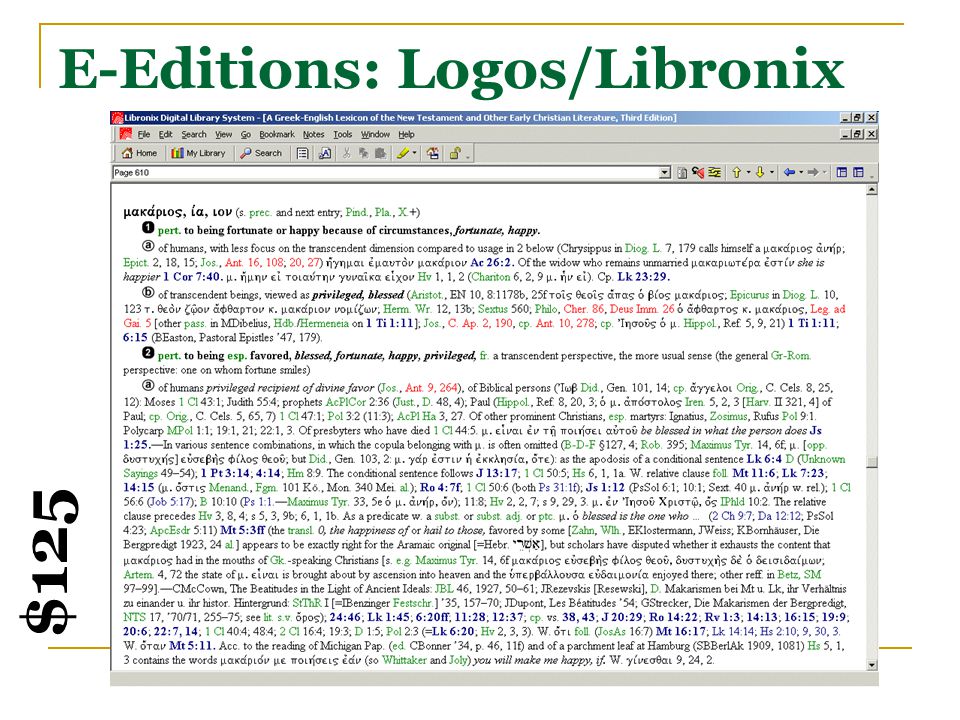Follow the 'Lk 23:29' reference link
The height and width of the screenshot is (720, 960).
pyautogui.click(x=643, y=276)
